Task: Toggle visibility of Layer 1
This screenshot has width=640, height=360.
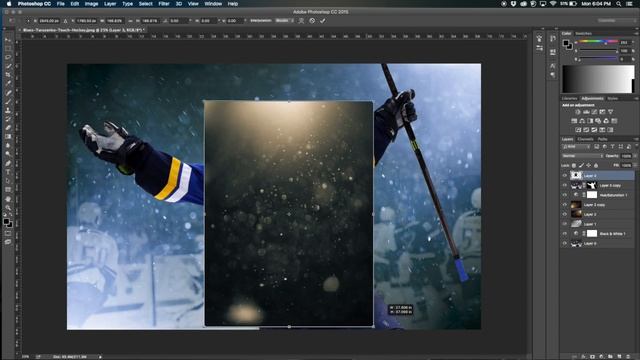Action: click(x=565, y=224)
